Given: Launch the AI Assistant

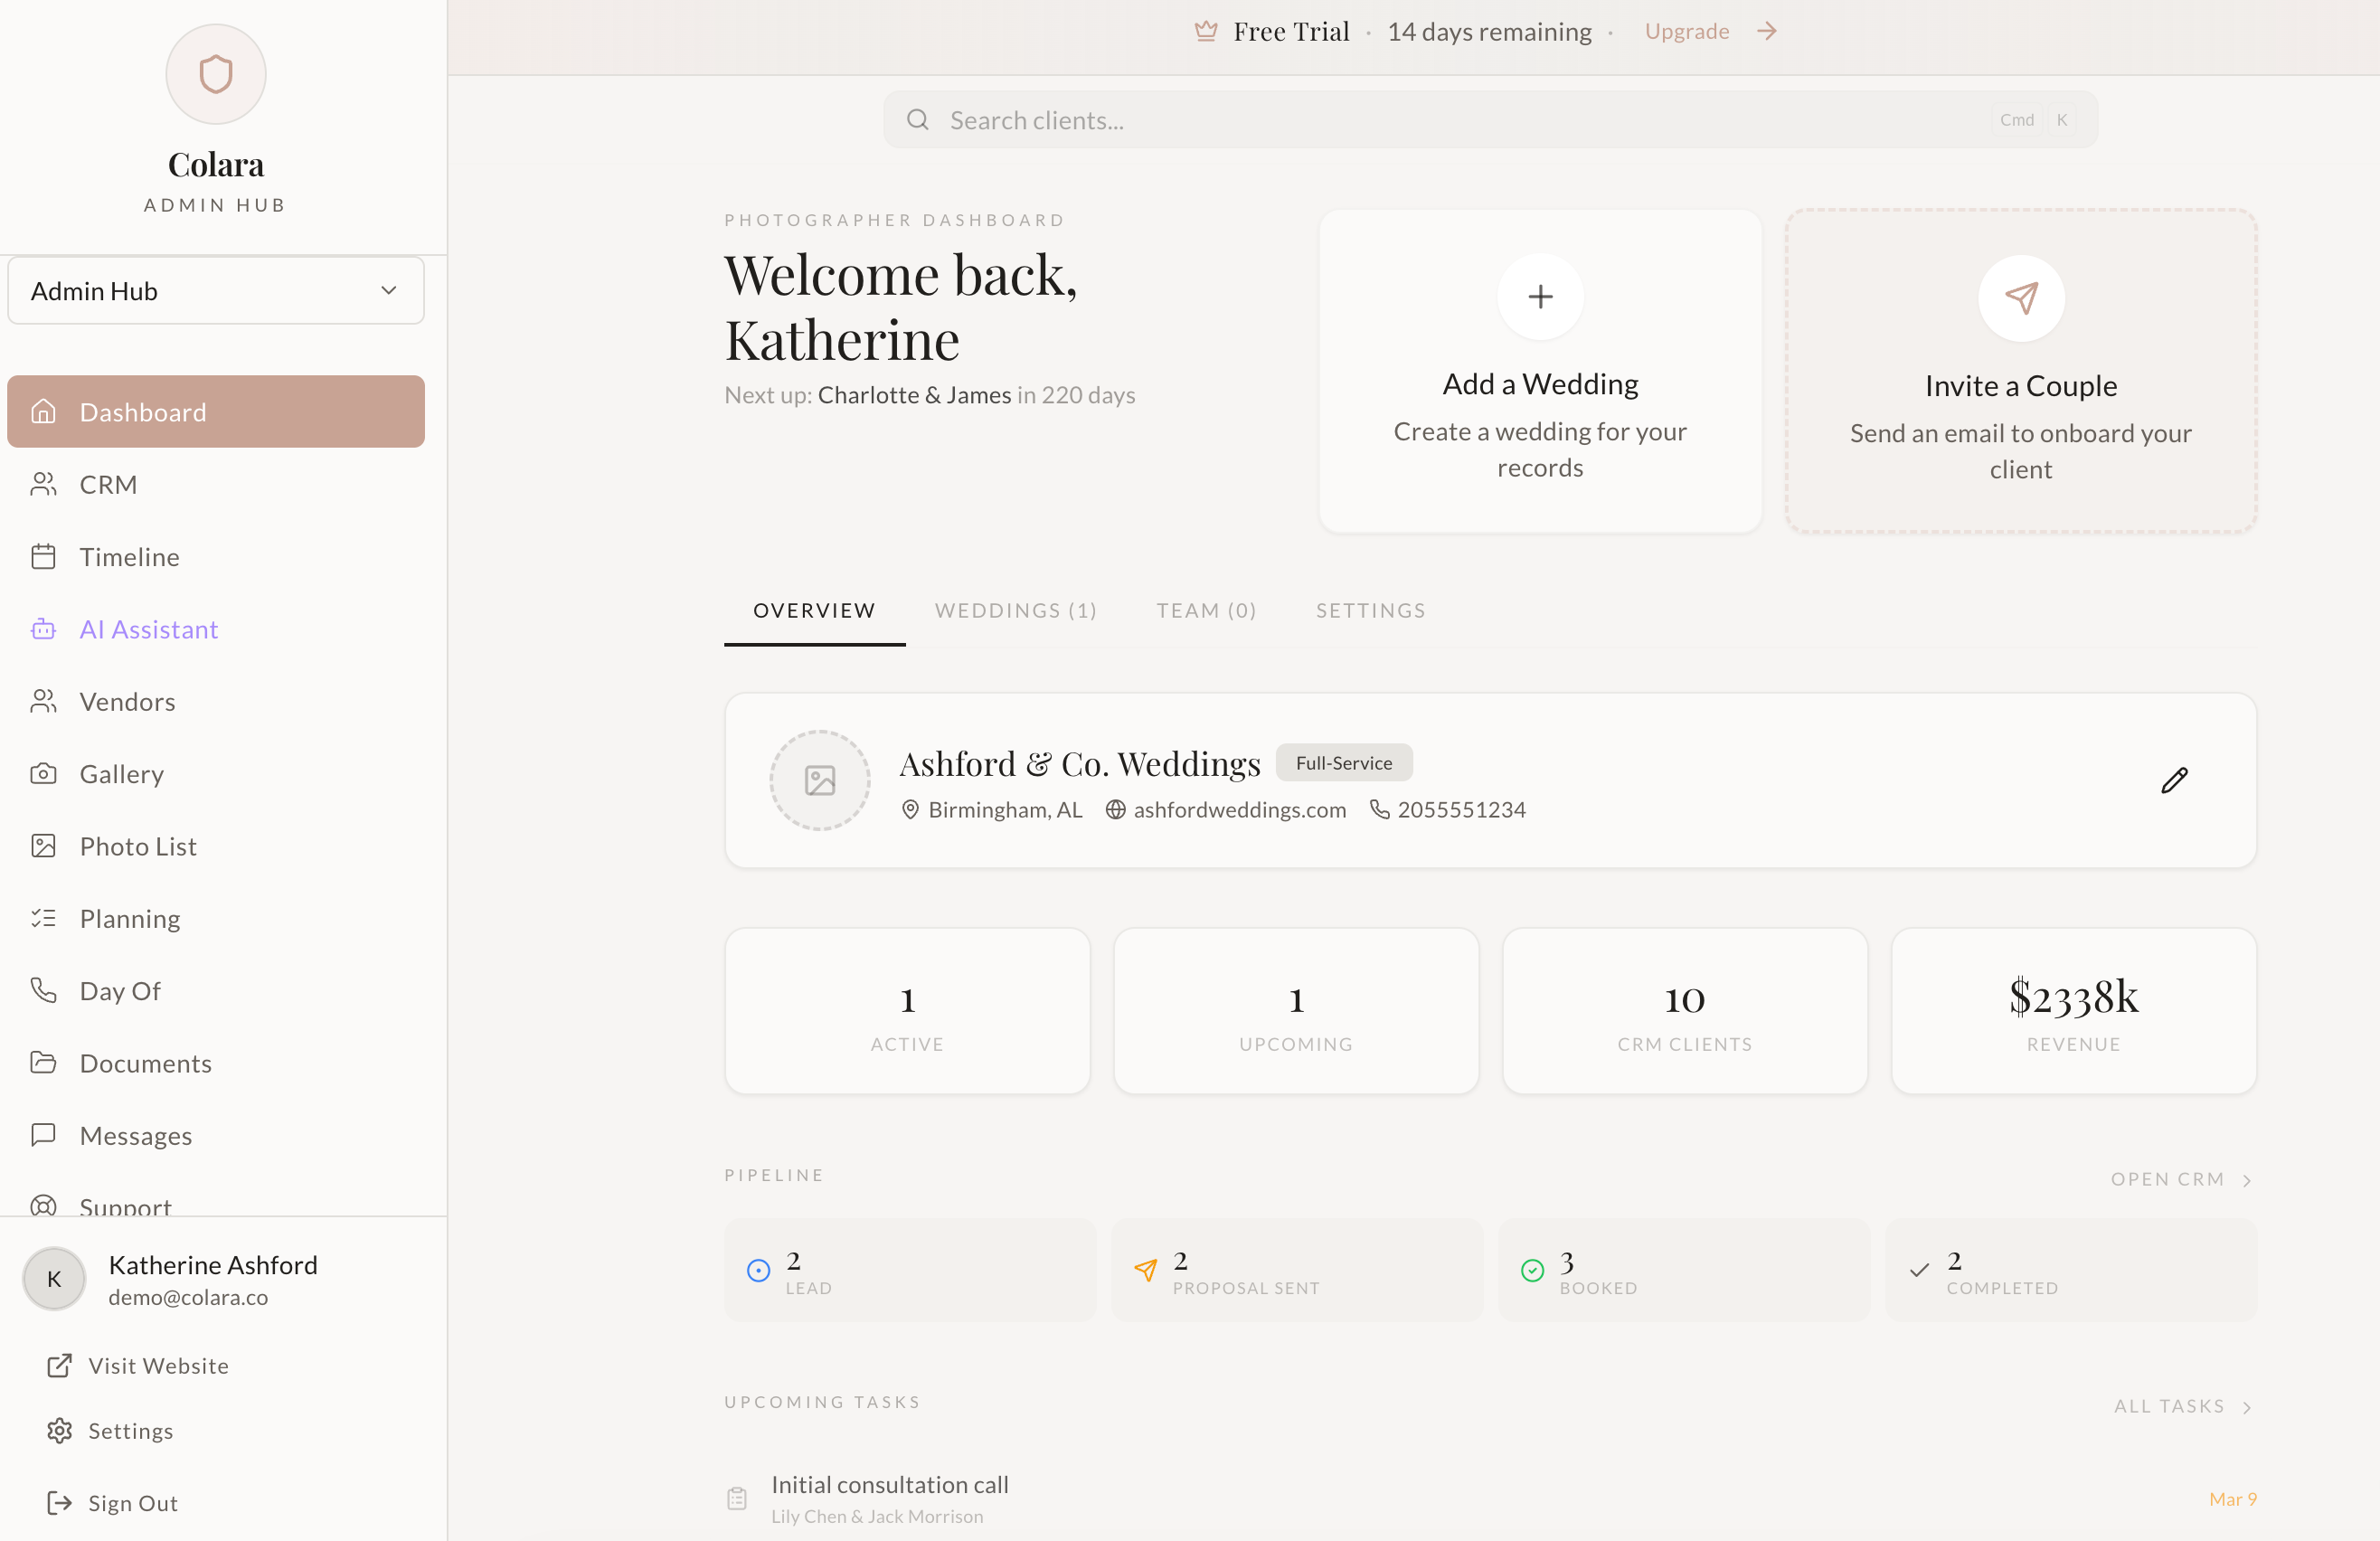Looking at the screenshot, I should [216, 629].
